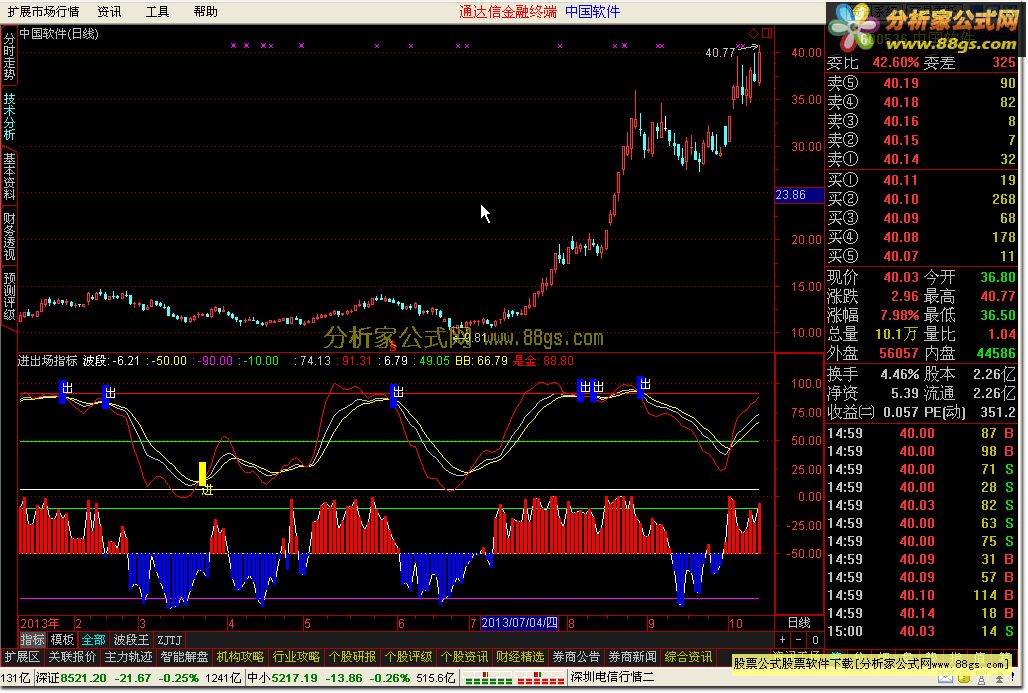Click the 深证 8521.20 index in status bar
The width and height of the screenshot is (1028, 693).
pyautogui.click(x=70, y=677)
